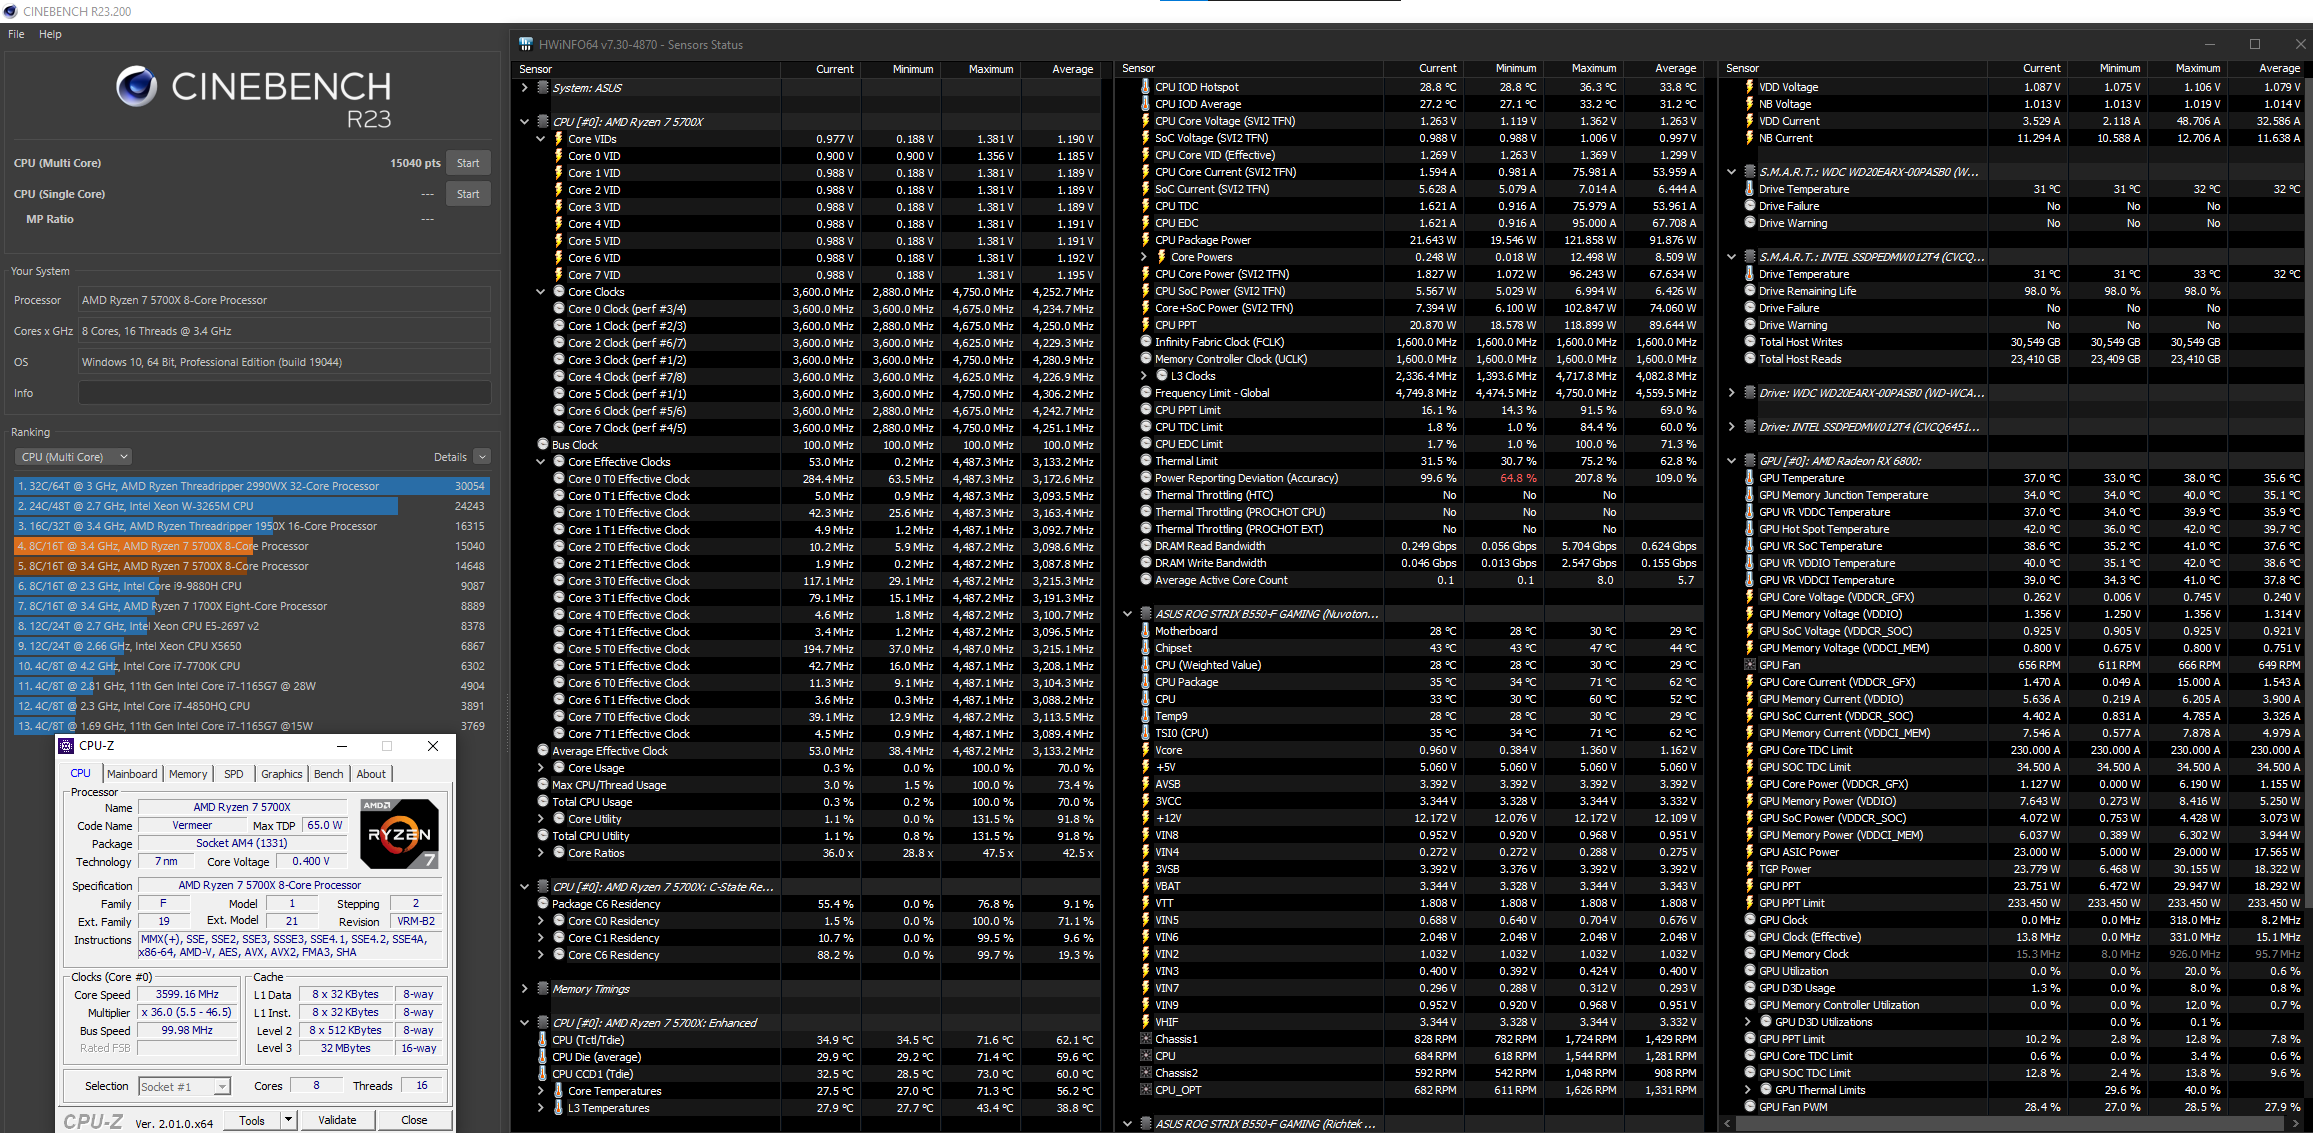Image resolution: width=2313 pixels, height=1133 pixels.
Task: Select the Intel Xeon W-3265M ranking bar
Action: click(x=250, y=506)
